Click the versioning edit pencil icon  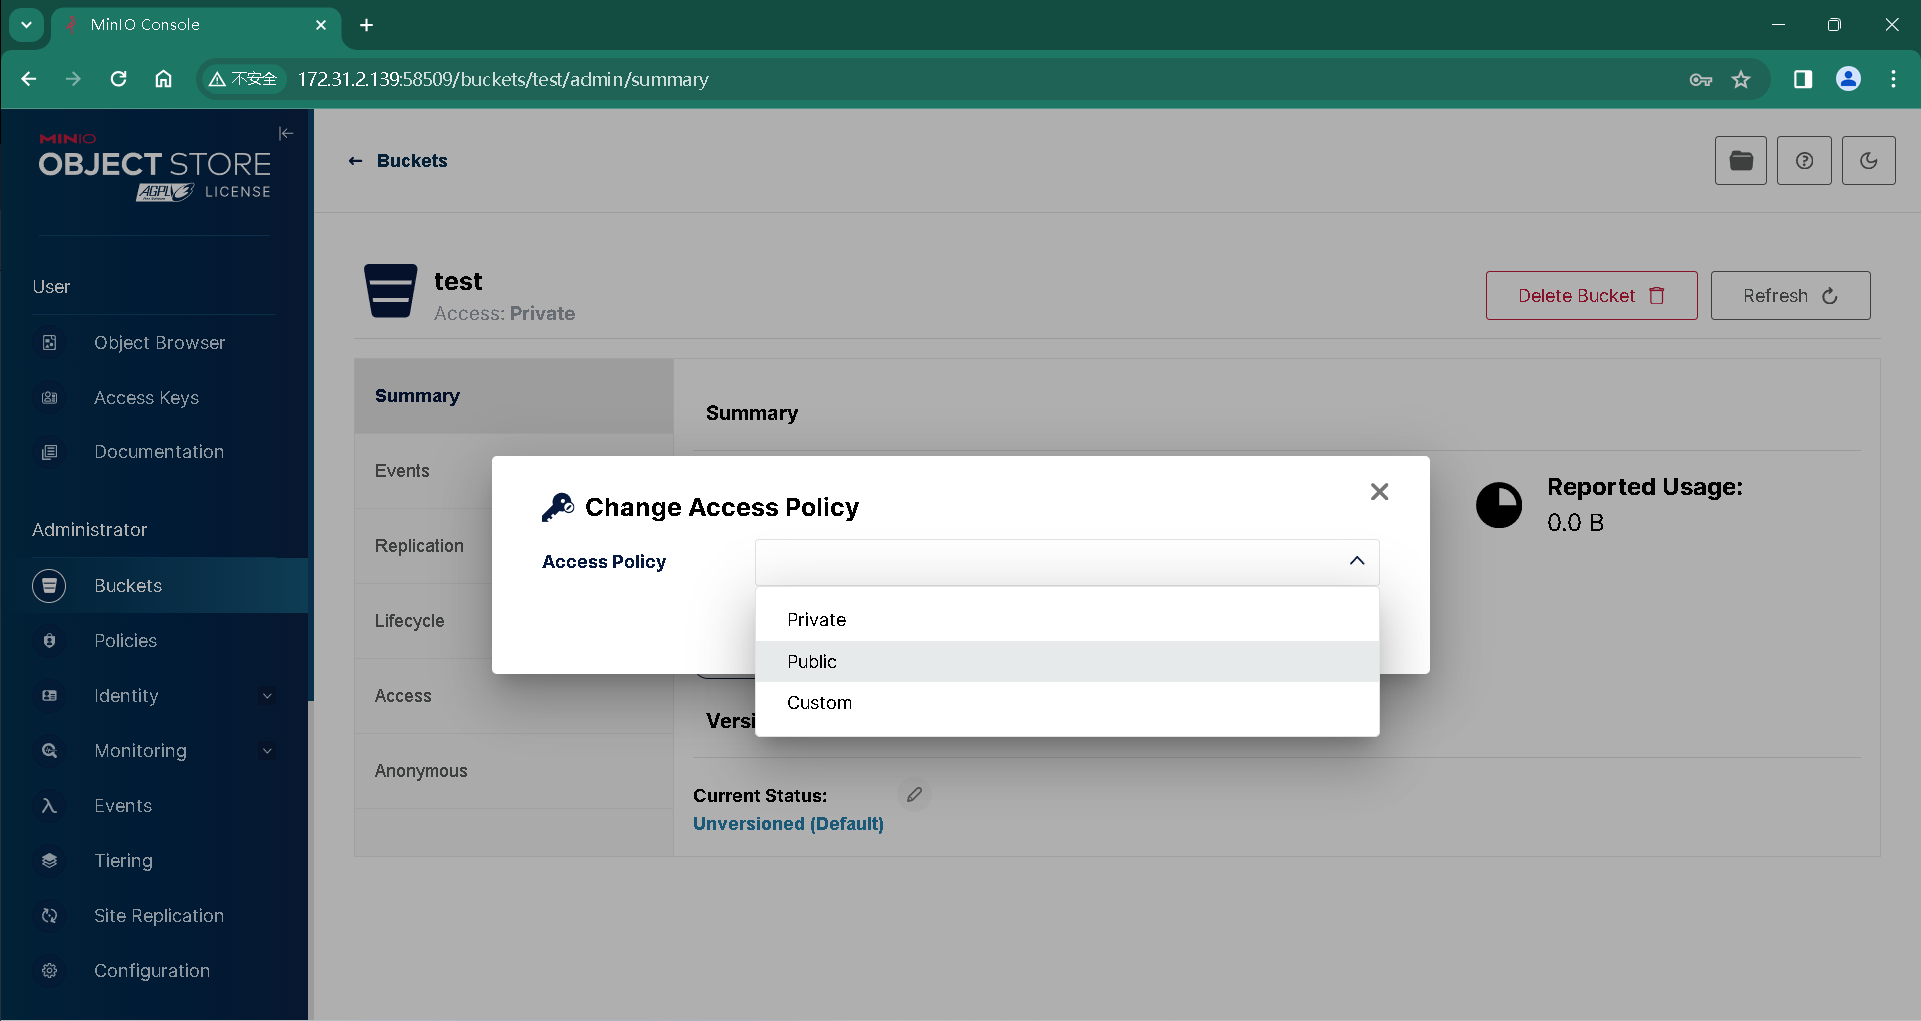pyautogui.click(x=914, y=795)
